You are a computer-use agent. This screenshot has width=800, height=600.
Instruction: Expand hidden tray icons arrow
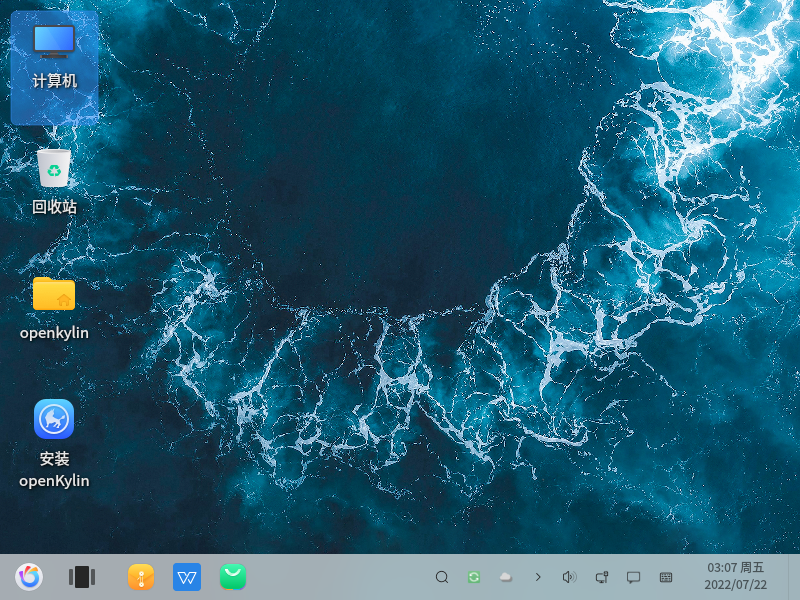pos(538,577)
